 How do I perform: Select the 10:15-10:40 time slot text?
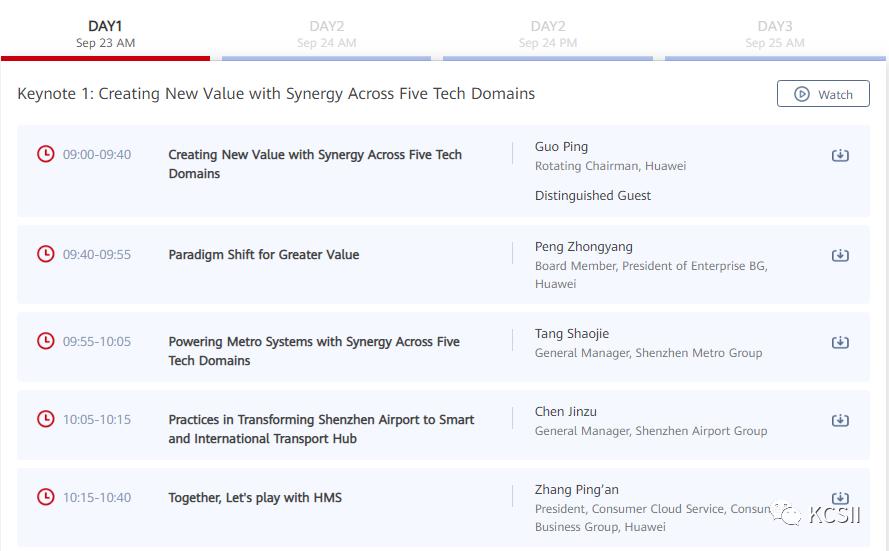[x=97, y=498]
